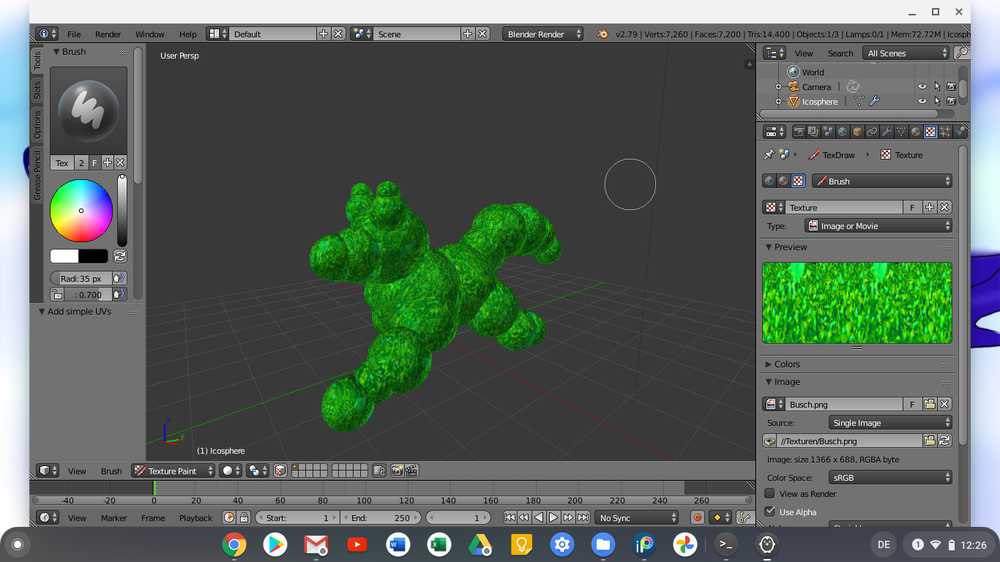The image size is (1000, 562).
Task: Open the Render menu
Action: point(108,34)
